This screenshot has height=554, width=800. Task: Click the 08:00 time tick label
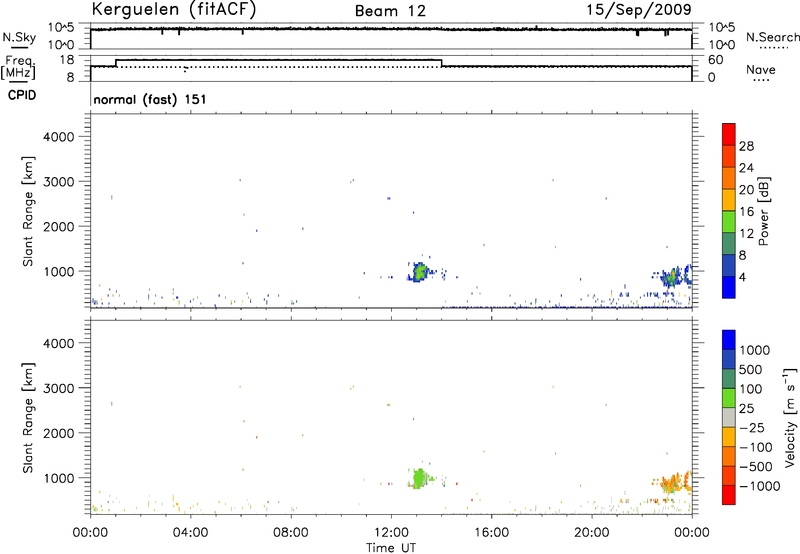pos(290,533)
